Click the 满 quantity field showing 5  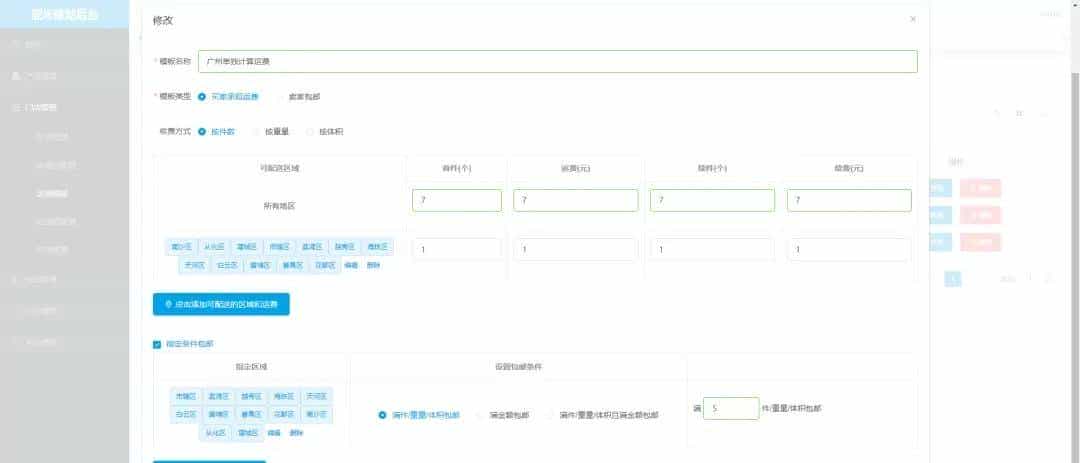[x=731, y=409]
